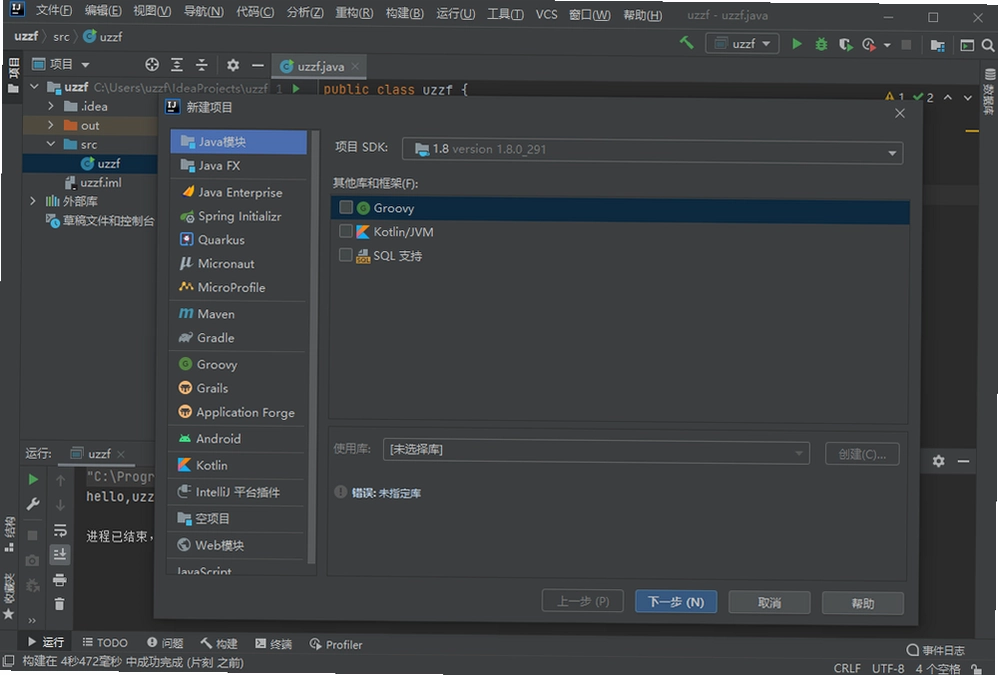Open Run panel gear settings on the right

point(938,461)
